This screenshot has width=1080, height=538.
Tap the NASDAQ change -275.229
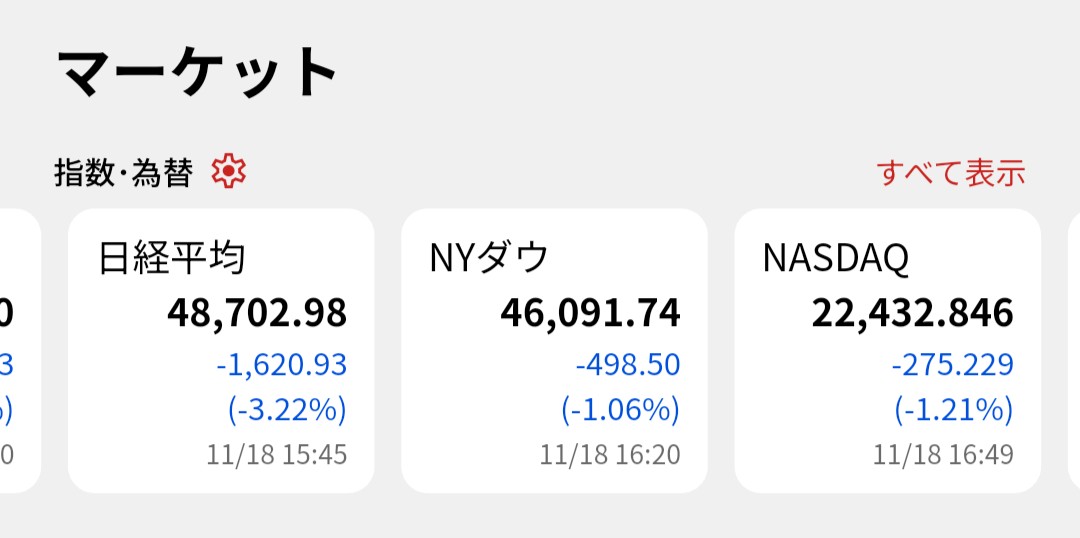click(952, 365)
